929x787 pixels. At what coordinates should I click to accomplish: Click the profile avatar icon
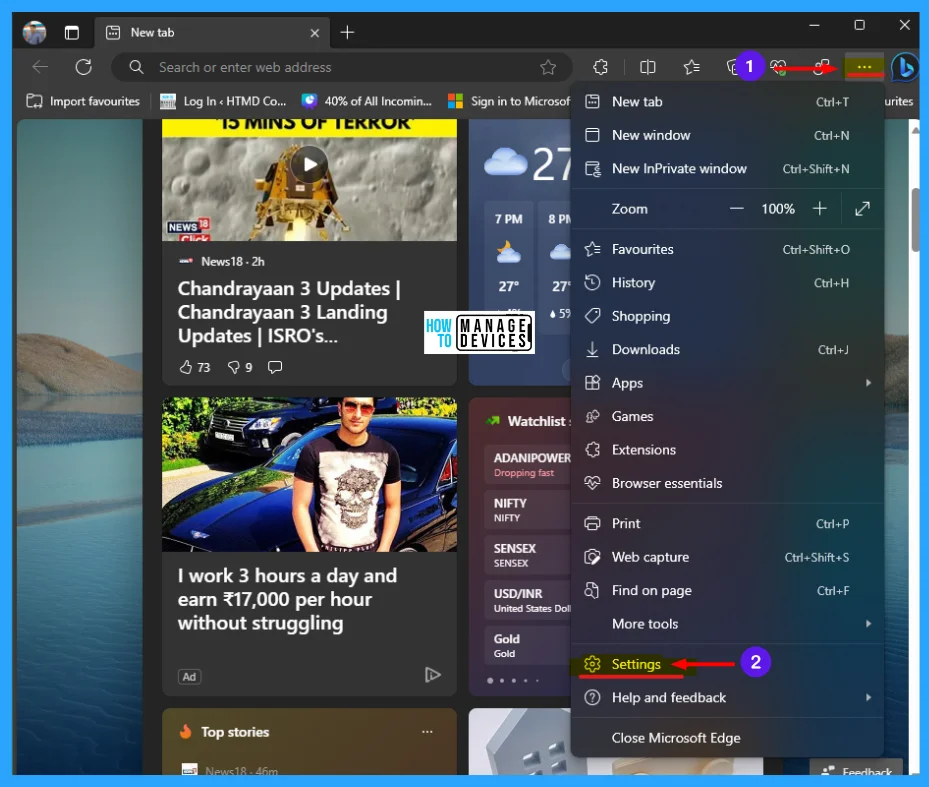click(34, 32)
